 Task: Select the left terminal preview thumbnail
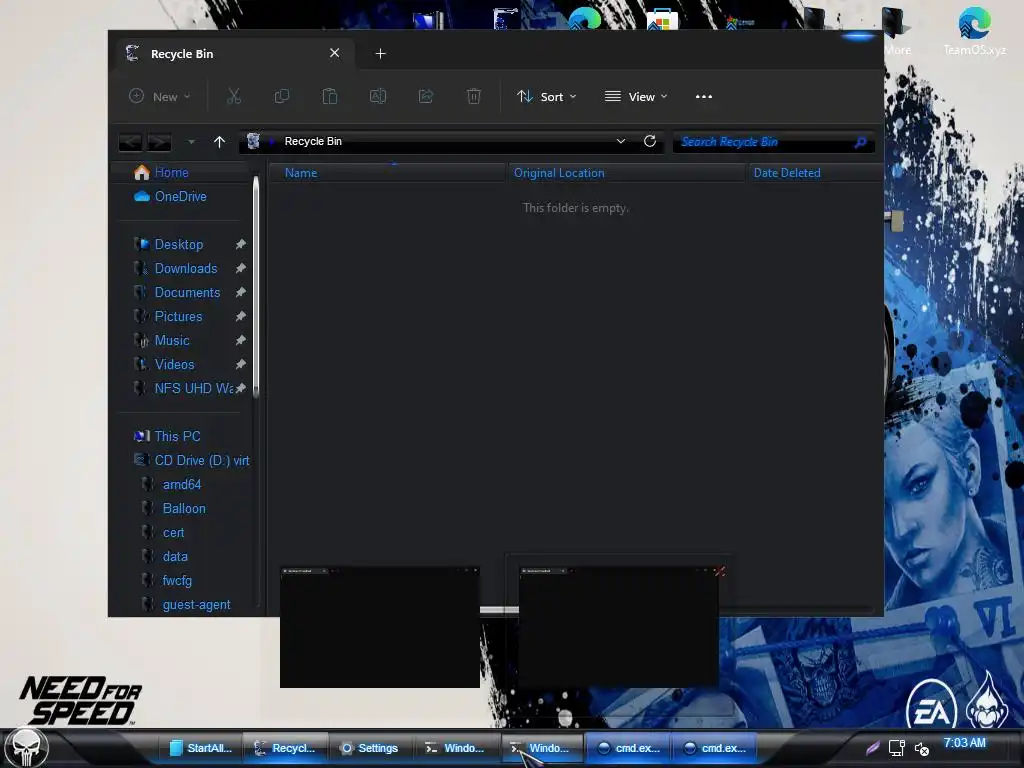click(x=380, y=628)
